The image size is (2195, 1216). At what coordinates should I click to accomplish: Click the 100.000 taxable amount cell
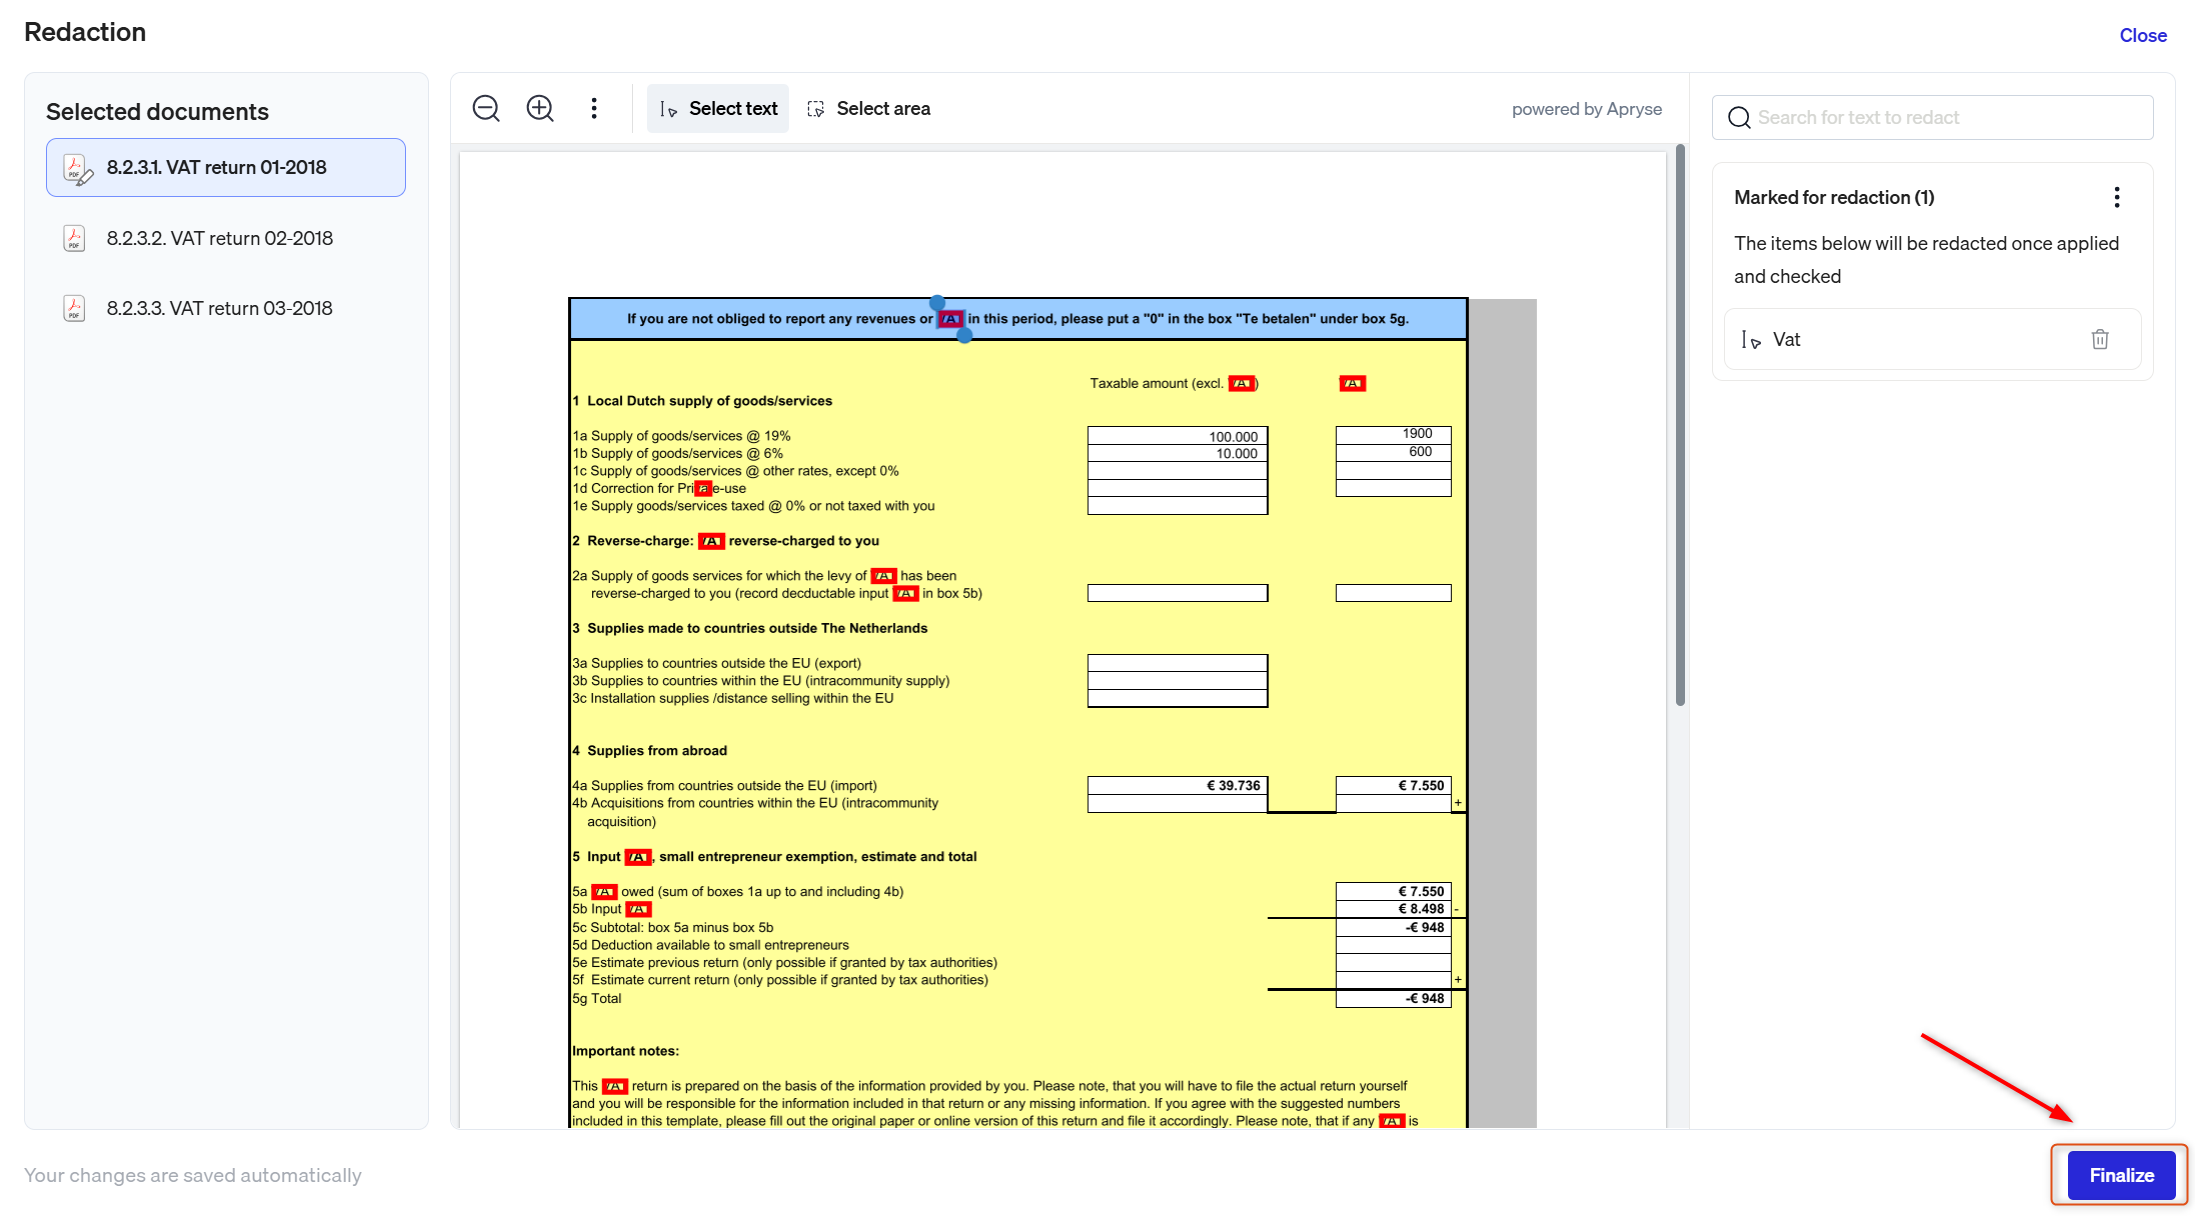click(x=1177, y=436)
